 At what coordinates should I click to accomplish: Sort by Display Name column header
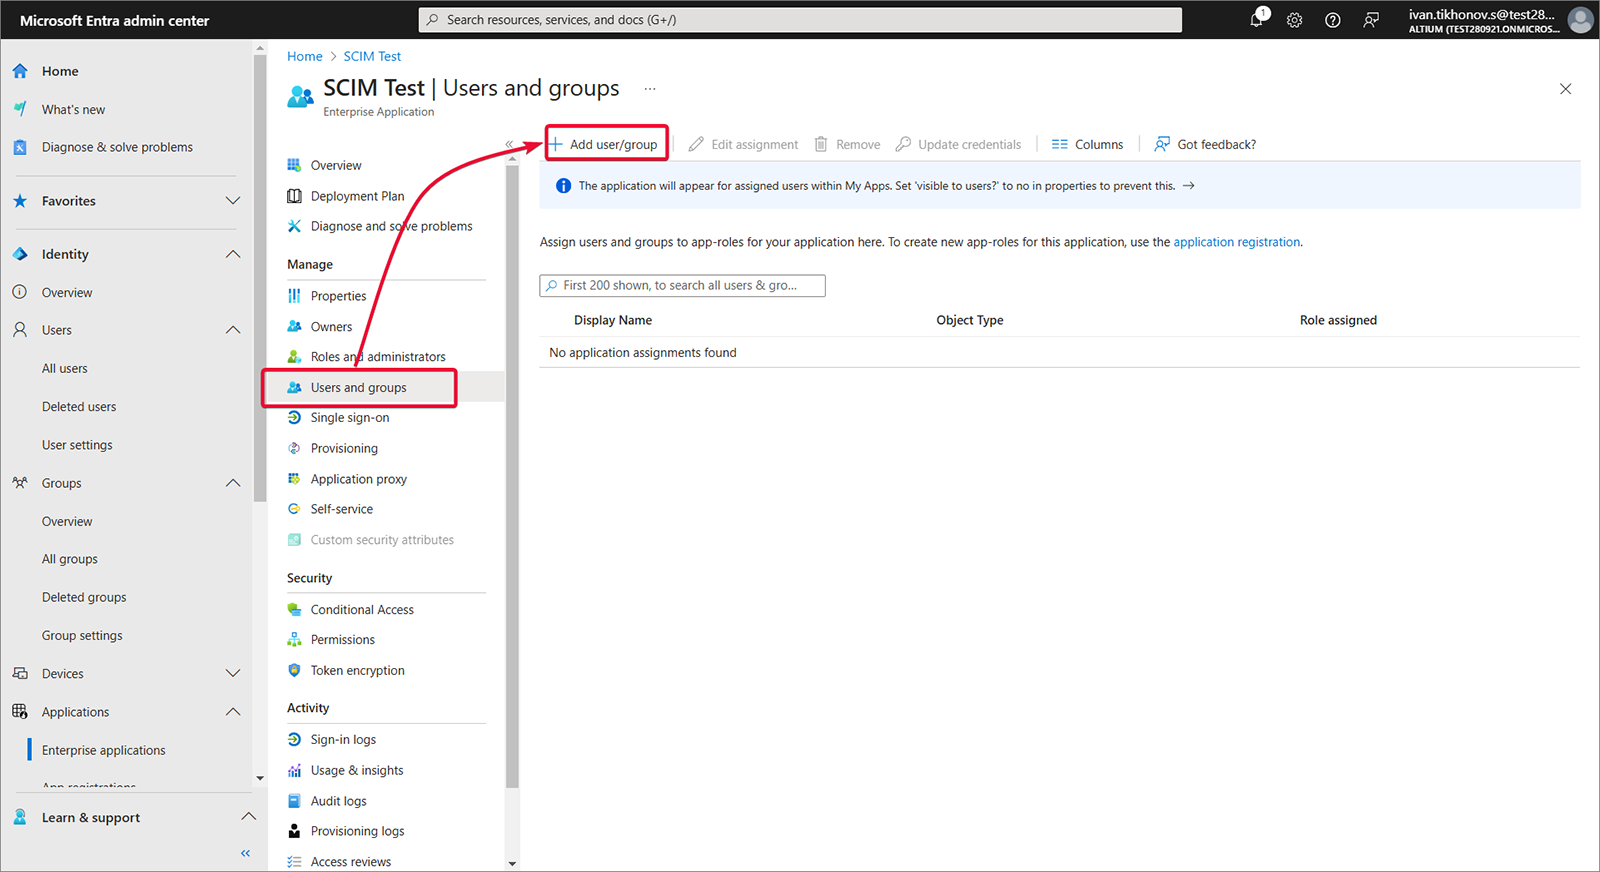coord(613,320)
